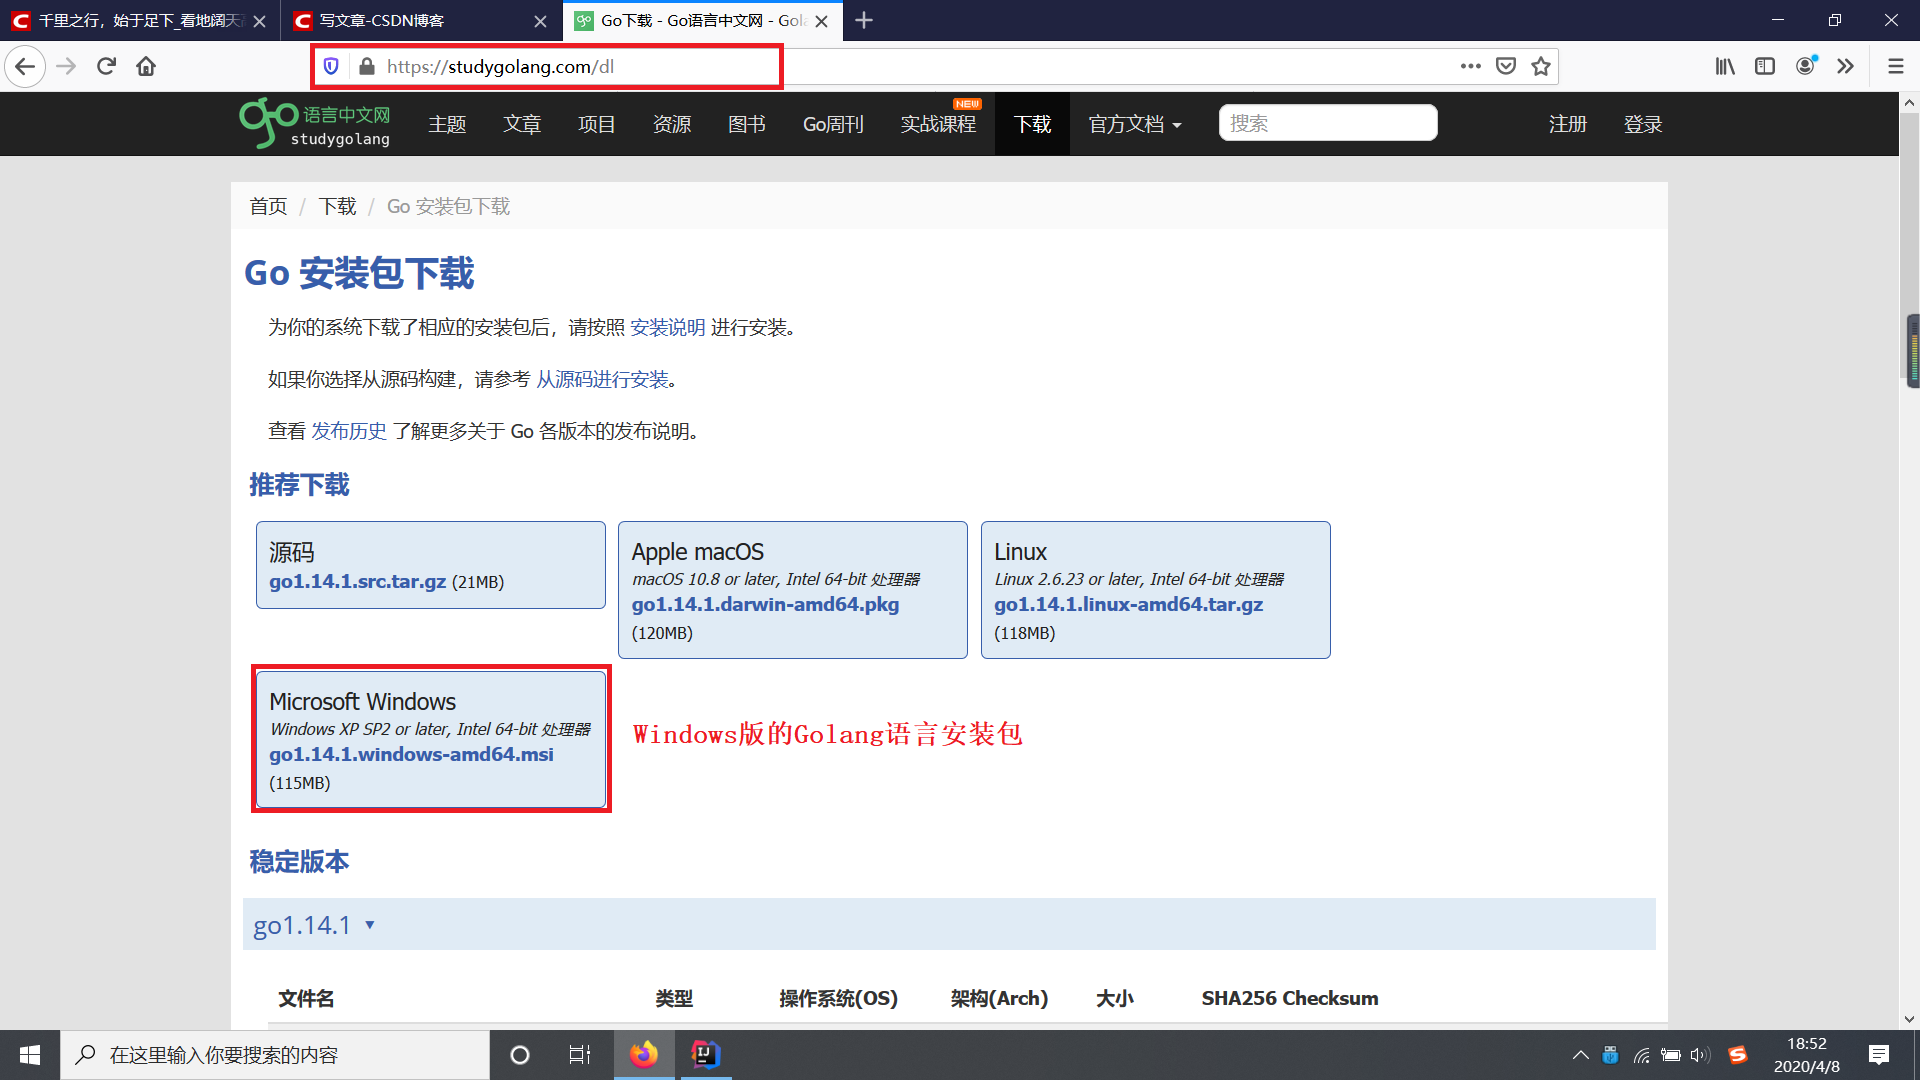Open the Firefox hamburger menu
1920x1080 pixels.
(x=1895, y=66)
